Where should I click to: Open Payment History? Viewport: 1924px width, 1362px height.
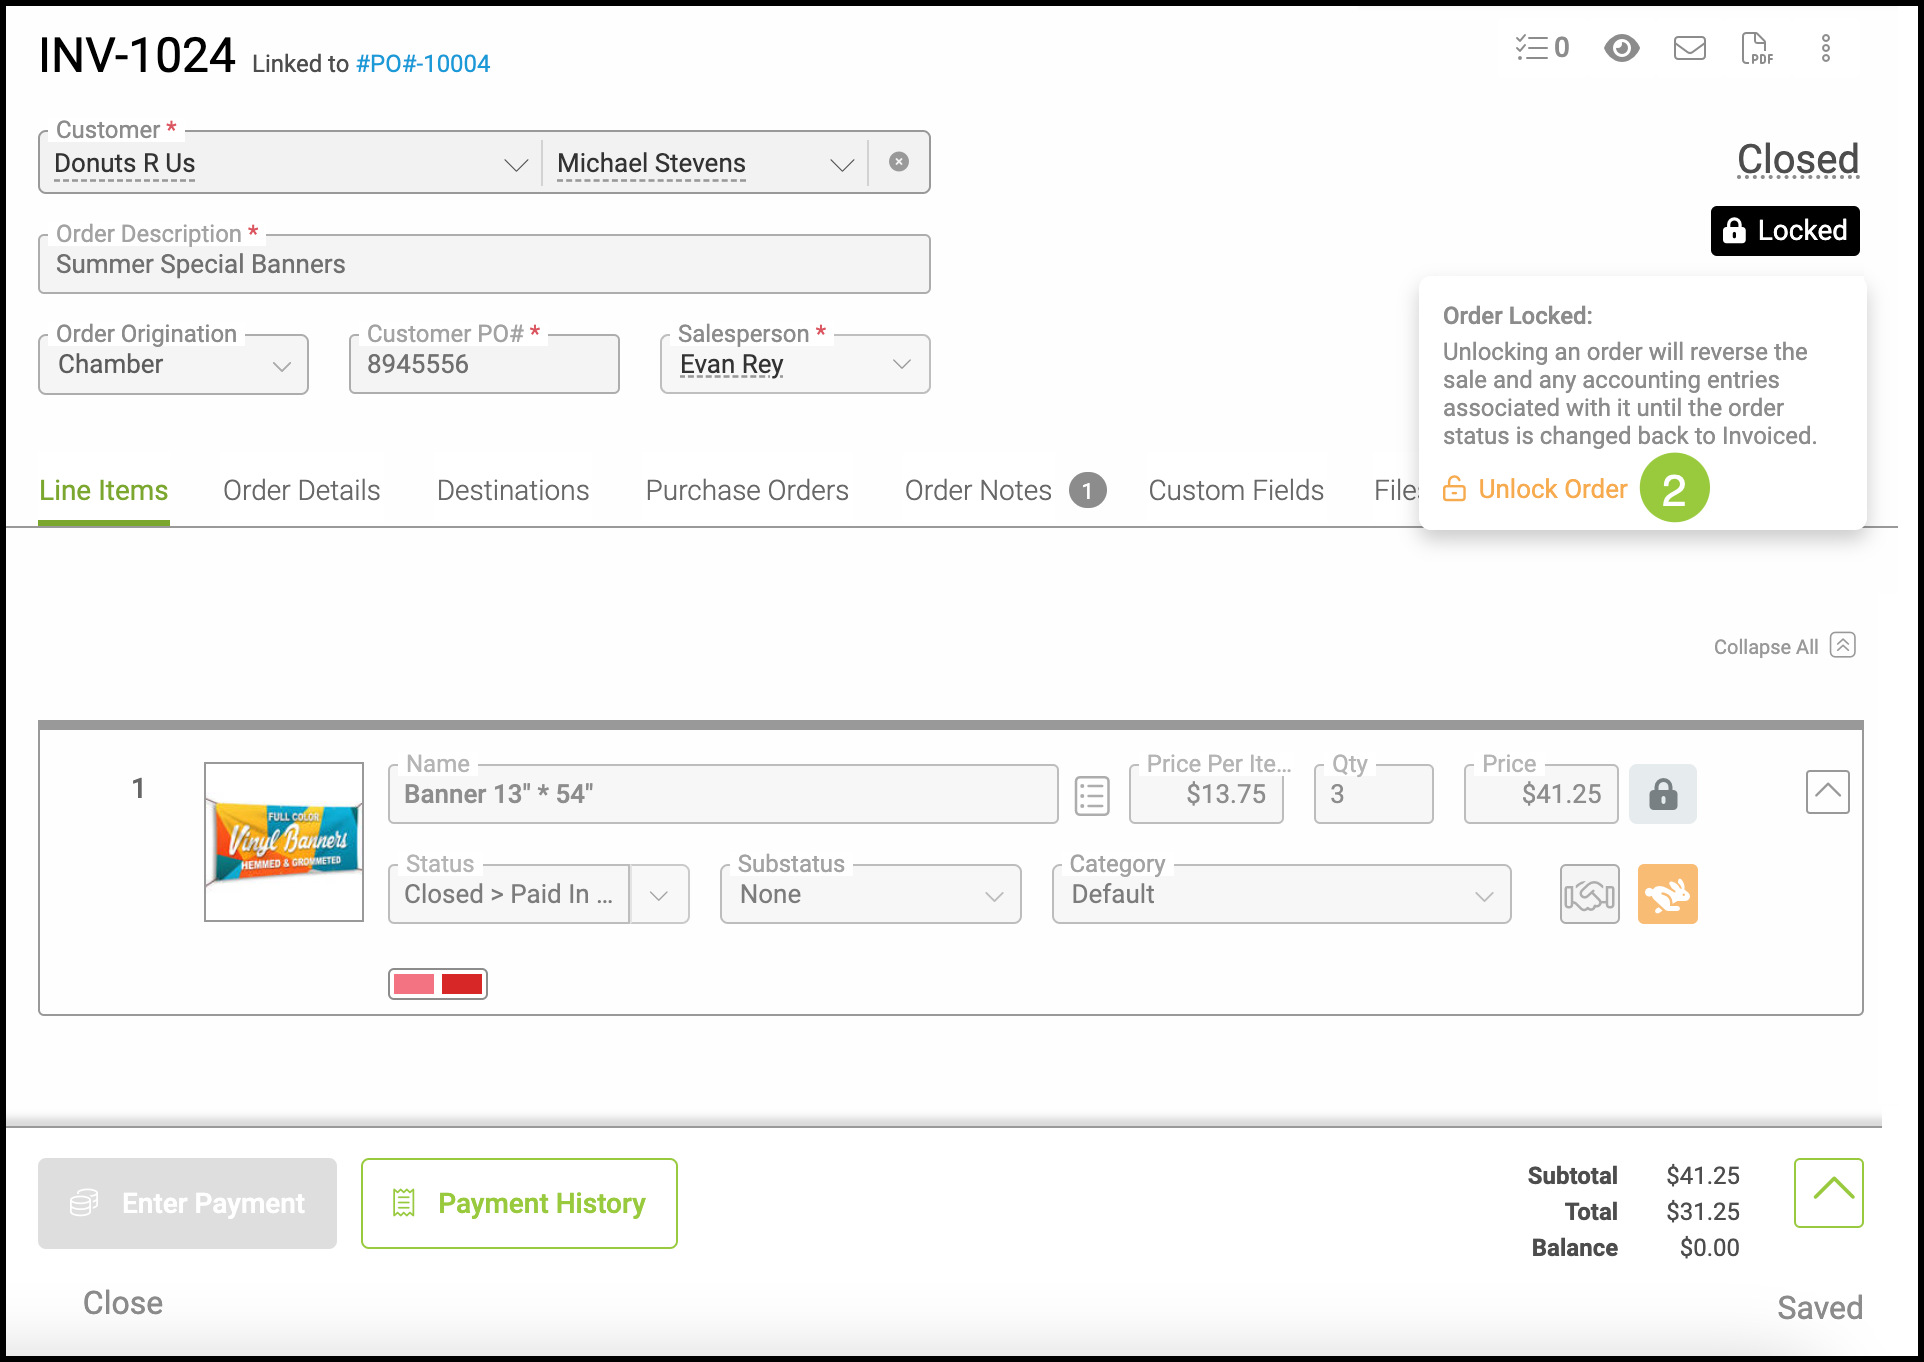[519, 1203]
